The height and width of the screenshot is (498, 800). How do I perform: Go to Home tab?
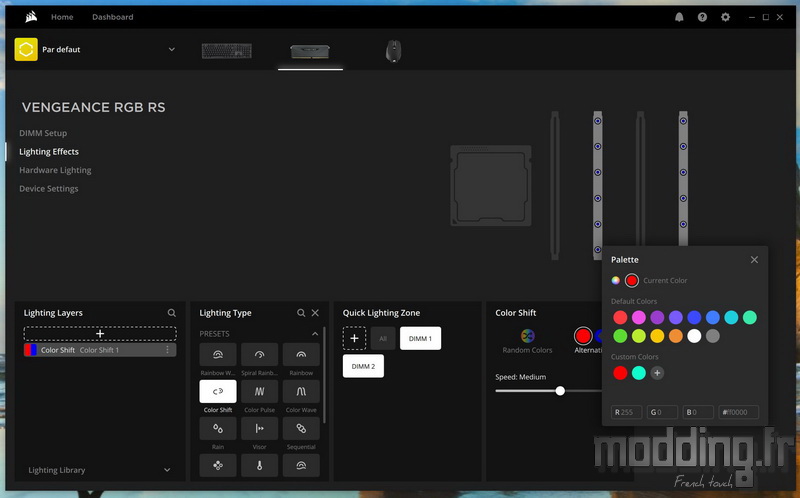pyautogui.click(x=62, y=17)
